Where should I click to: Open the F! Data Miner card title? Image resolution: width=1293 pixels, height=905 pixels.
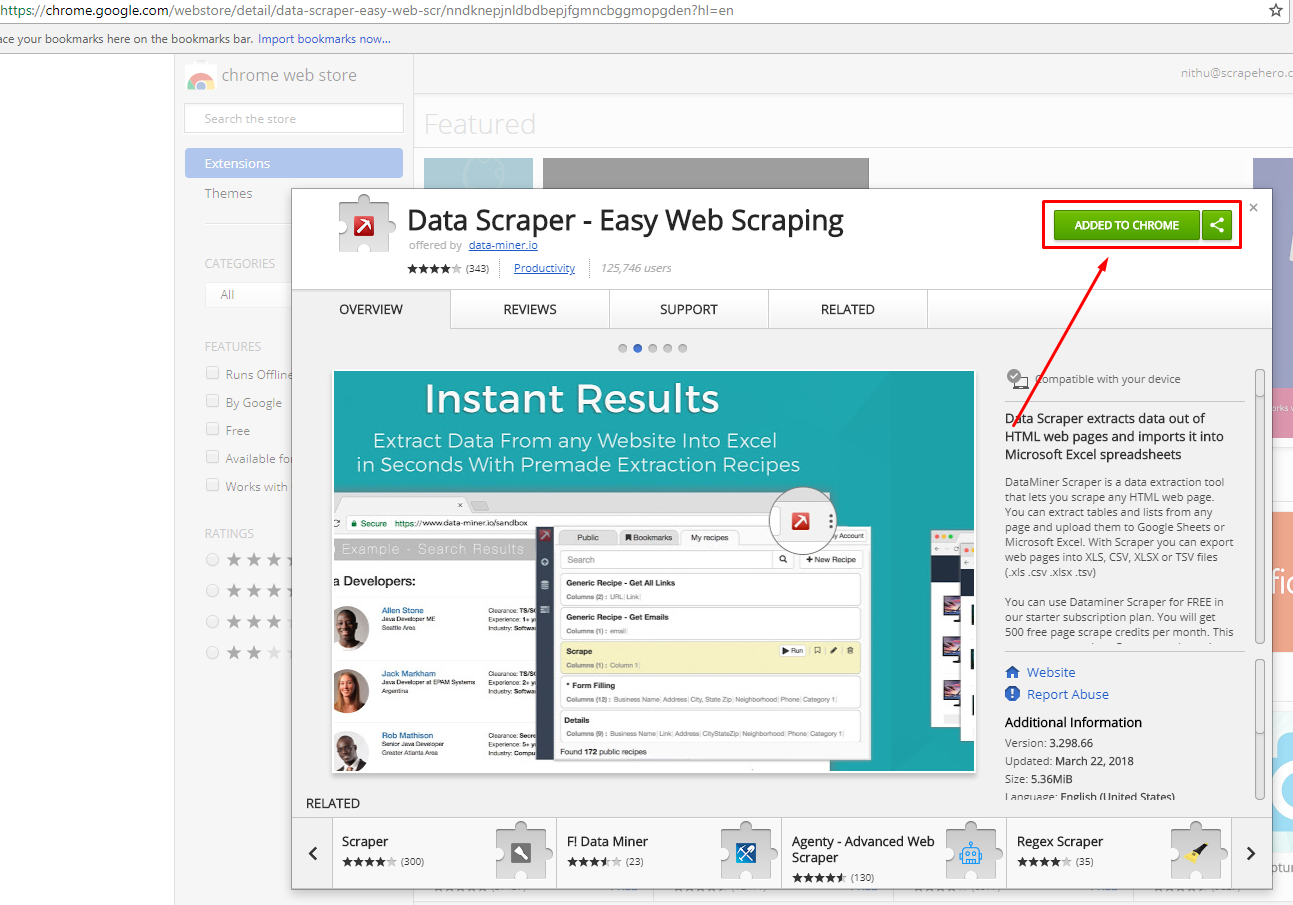click(607, 841)
